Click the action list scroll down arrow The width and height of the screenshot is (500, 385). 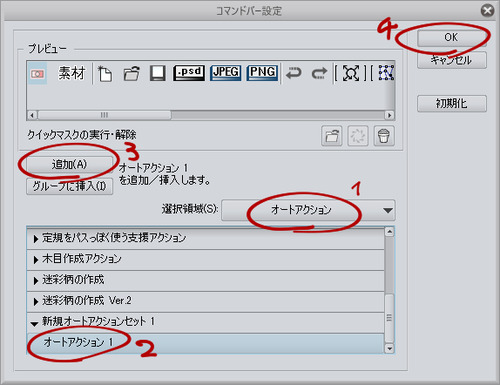point(389,349)
